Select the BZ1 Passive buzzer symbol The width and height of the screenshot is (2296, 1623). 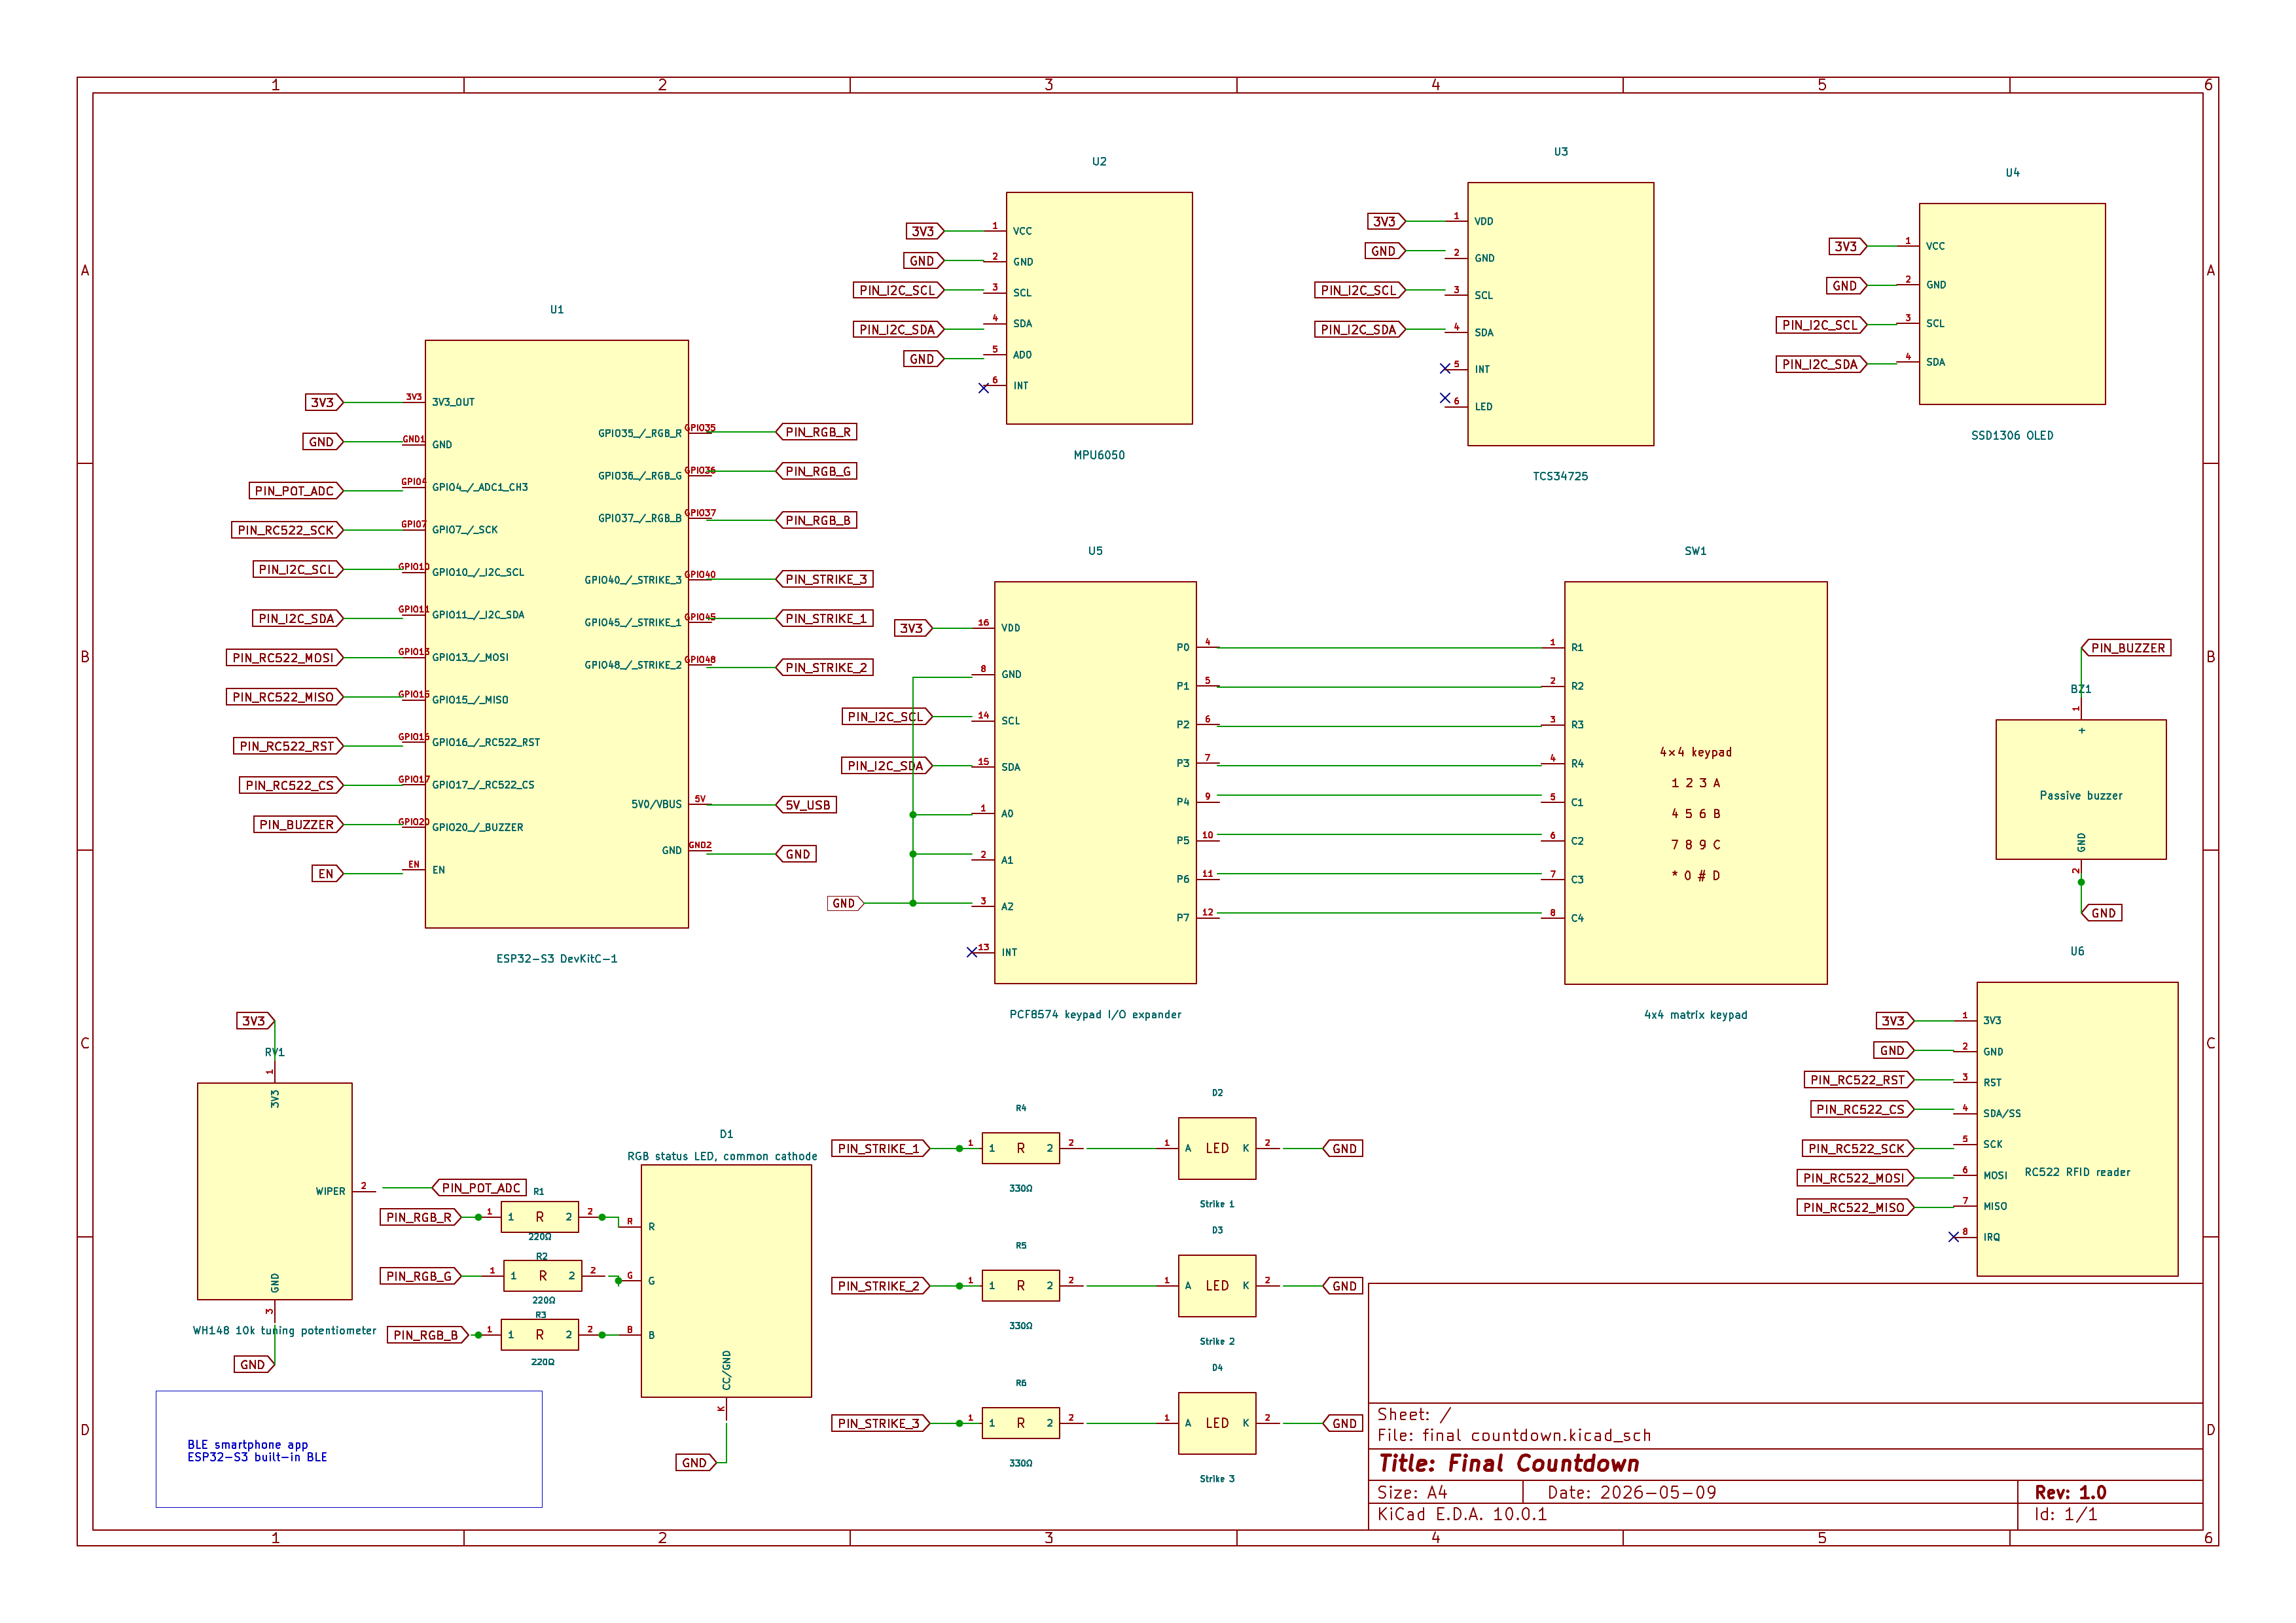coord(2081,789)
